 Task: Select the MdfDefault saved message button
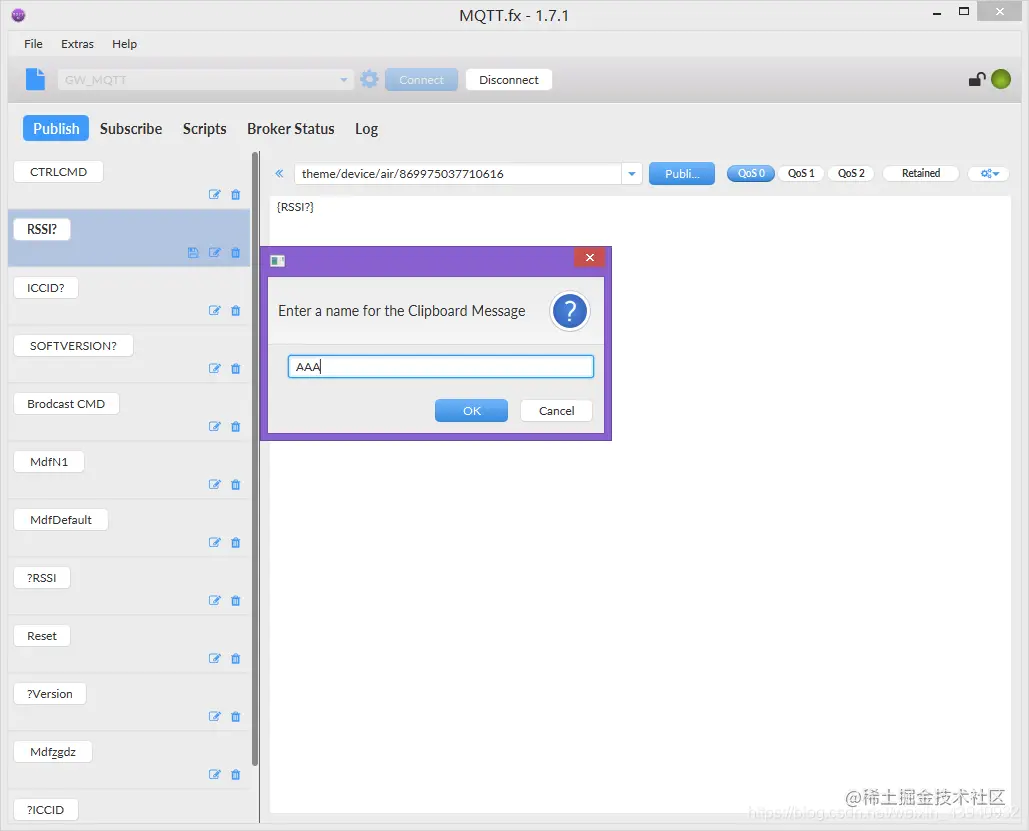point(61,520)
